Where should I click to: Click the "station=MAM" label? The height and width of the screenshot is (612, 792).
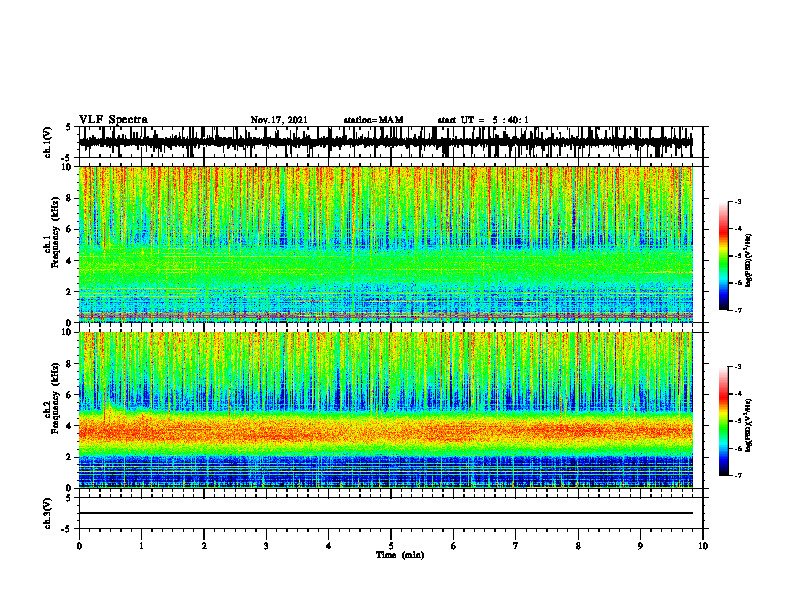(374, 120)
